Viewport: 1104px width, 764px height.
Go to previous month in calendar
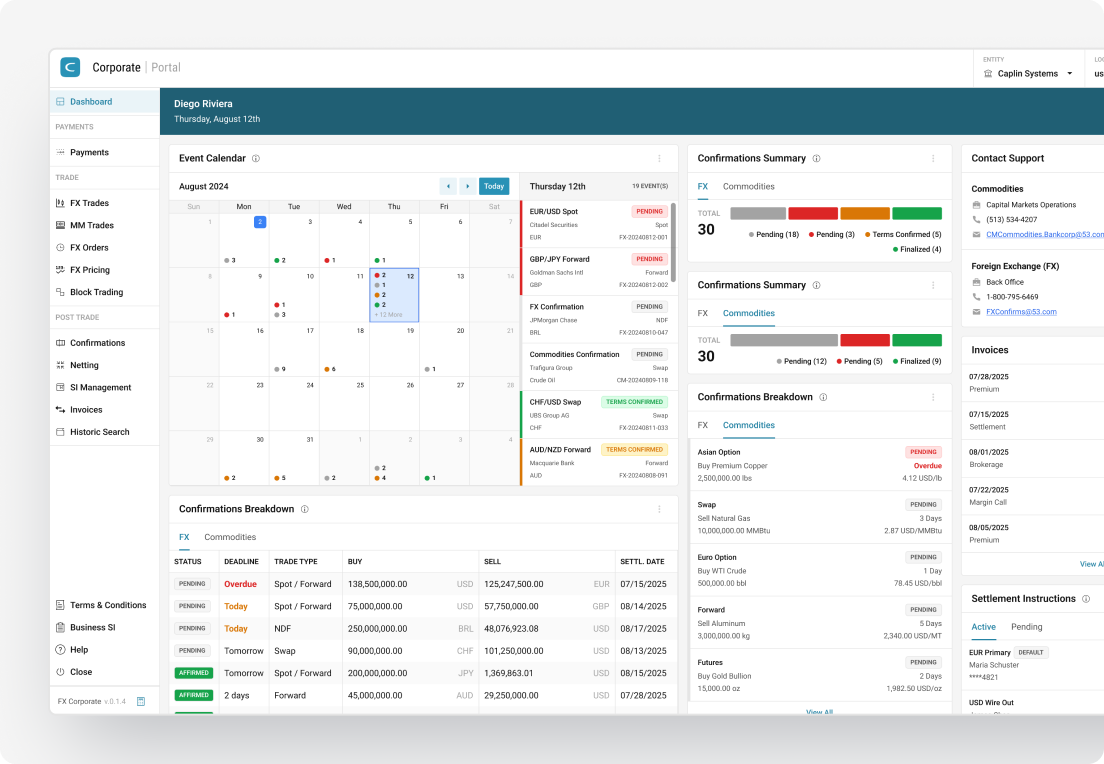(448, 186)
